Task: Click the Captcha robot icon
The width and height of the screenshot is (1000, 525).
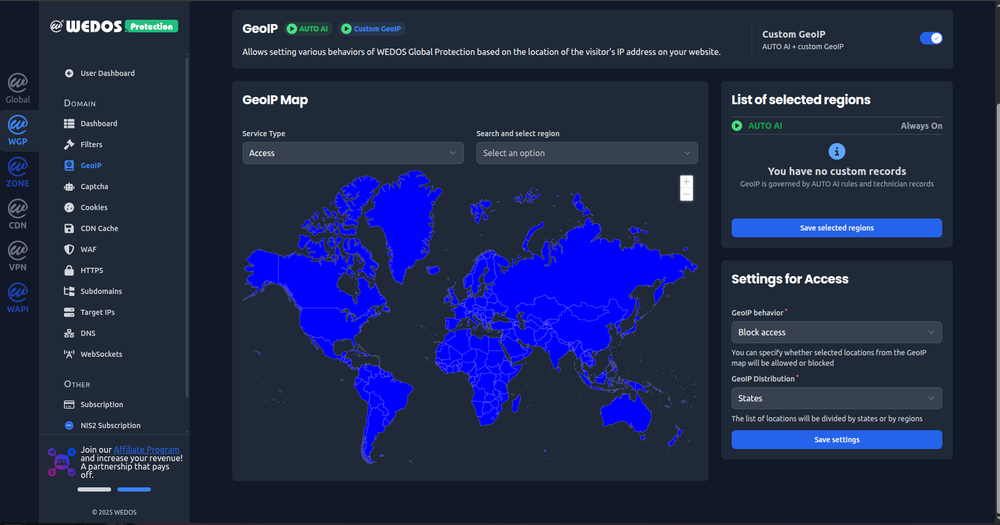Action: 69,187
